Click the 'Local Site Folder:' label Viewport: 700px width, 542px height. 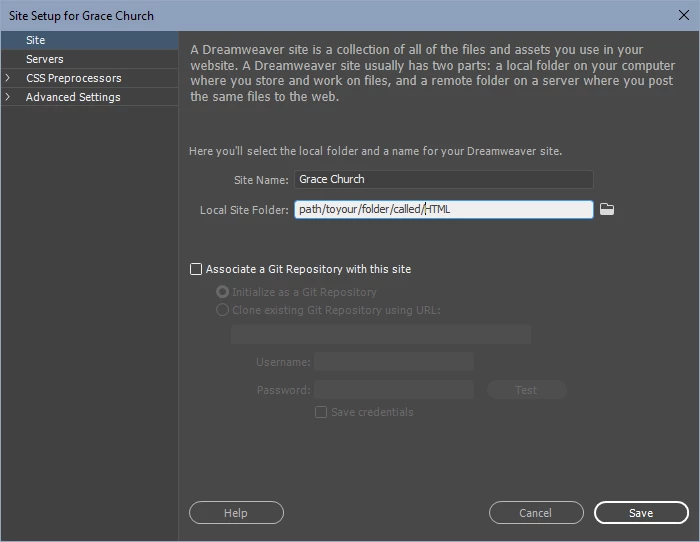click(x=244, y=210)
